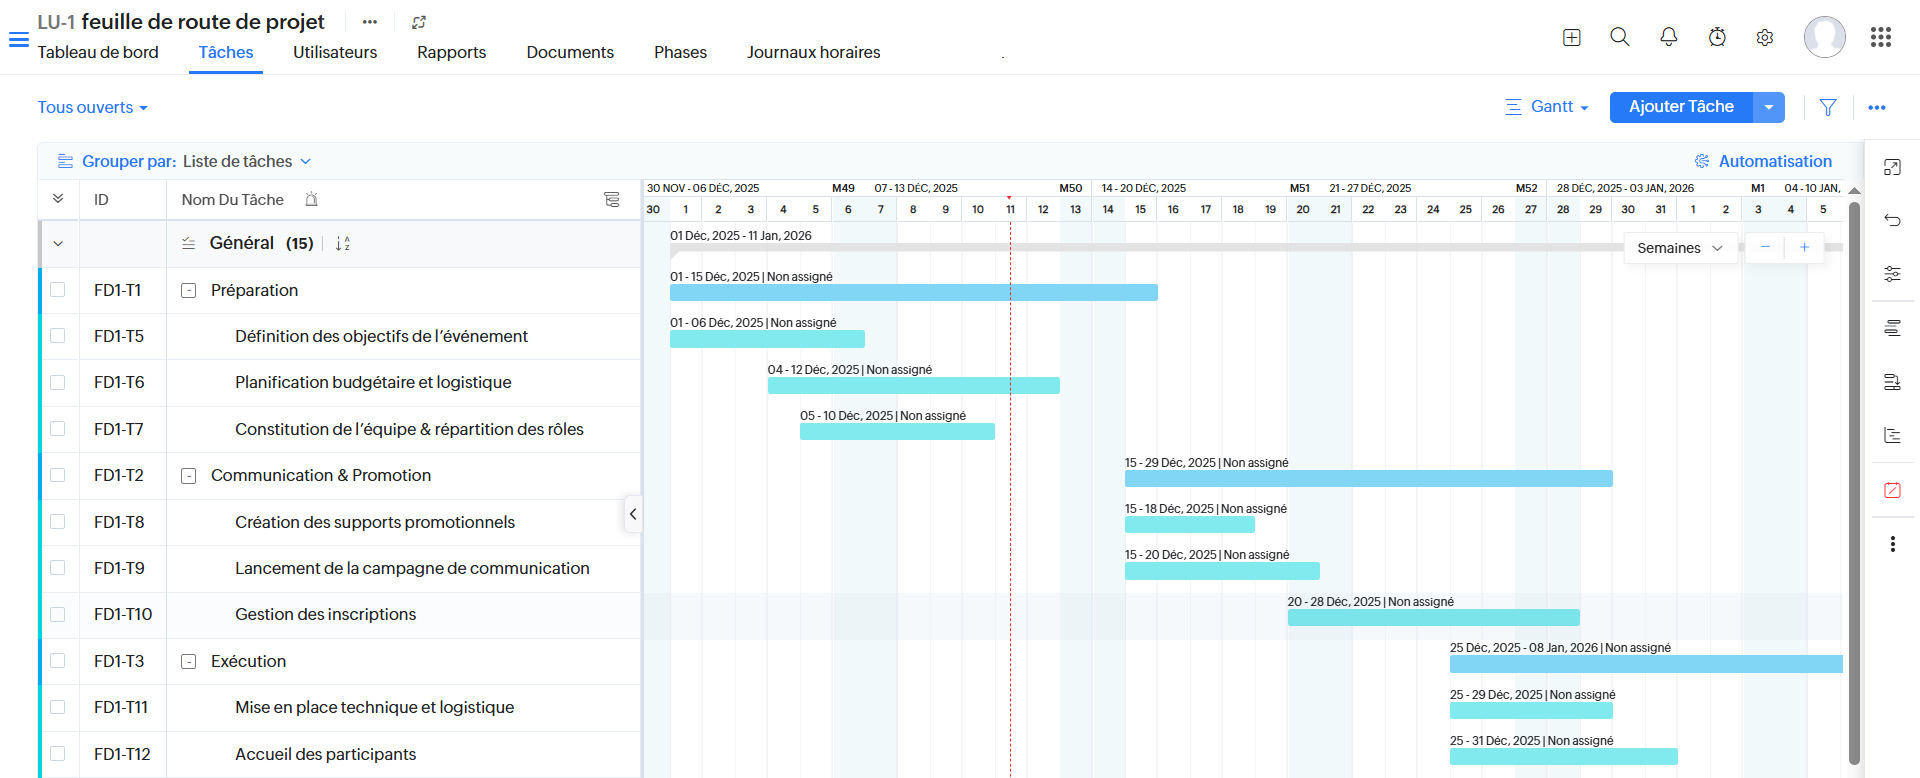Open the Semaines timescale dropdown
This screenshot has width=1920, height=778.
point(1680,248)
